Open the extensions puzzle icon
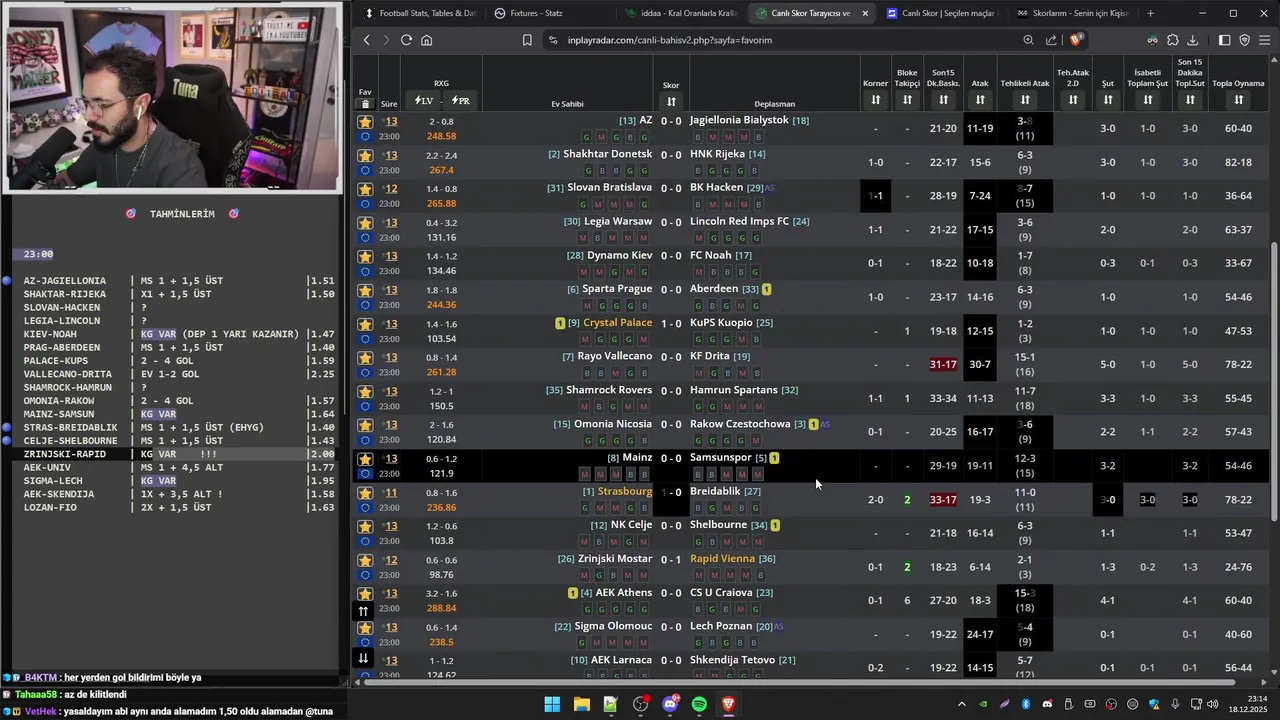This screenshot has height=720, width=1280. [1173, 40]
